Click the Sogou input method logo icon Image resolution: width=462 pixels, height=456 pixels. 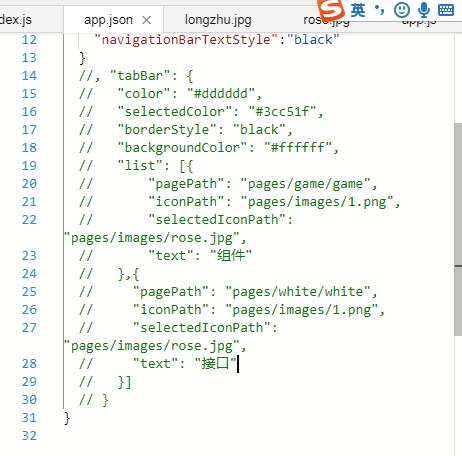coord(331,9)
